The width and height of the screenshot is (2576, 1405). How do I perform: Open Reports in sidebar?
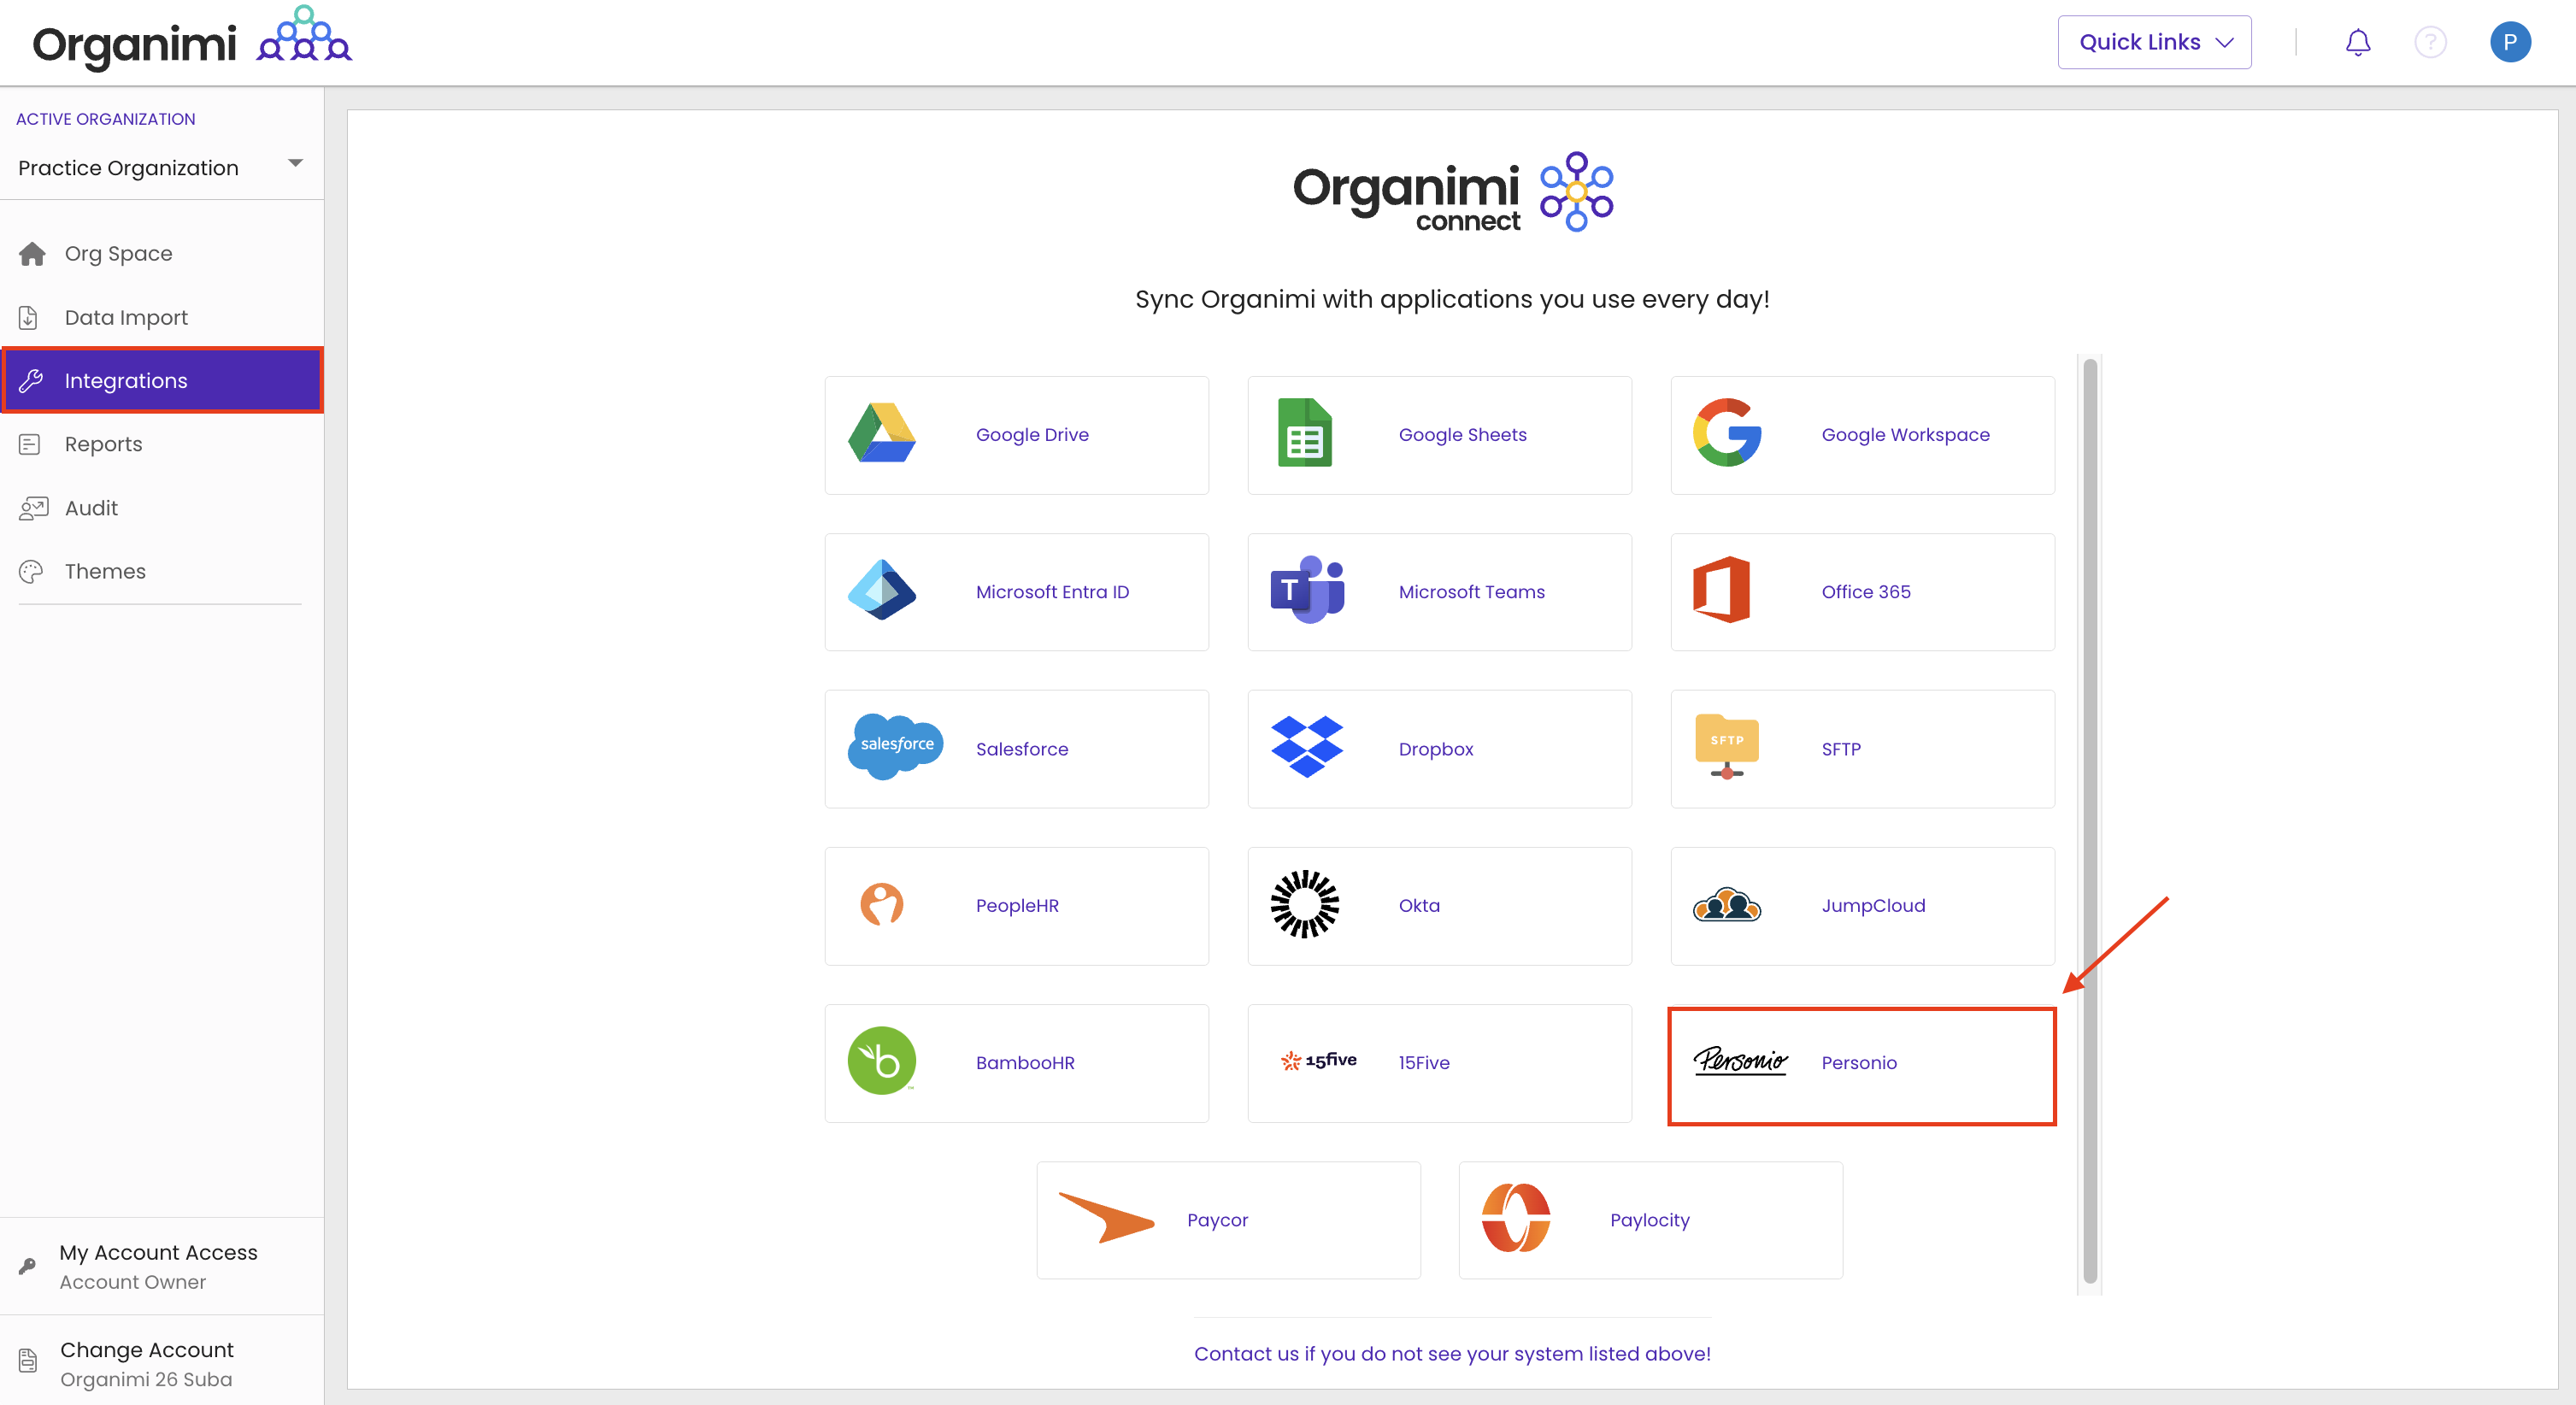point(162,444)
